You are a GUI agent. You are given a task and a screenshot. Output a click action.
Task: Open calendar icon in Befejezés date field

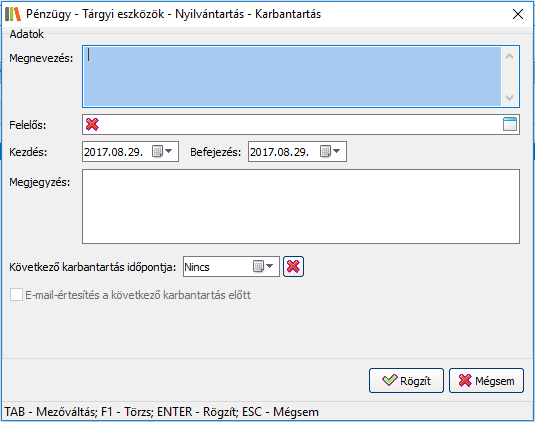(x=325, y=151)
